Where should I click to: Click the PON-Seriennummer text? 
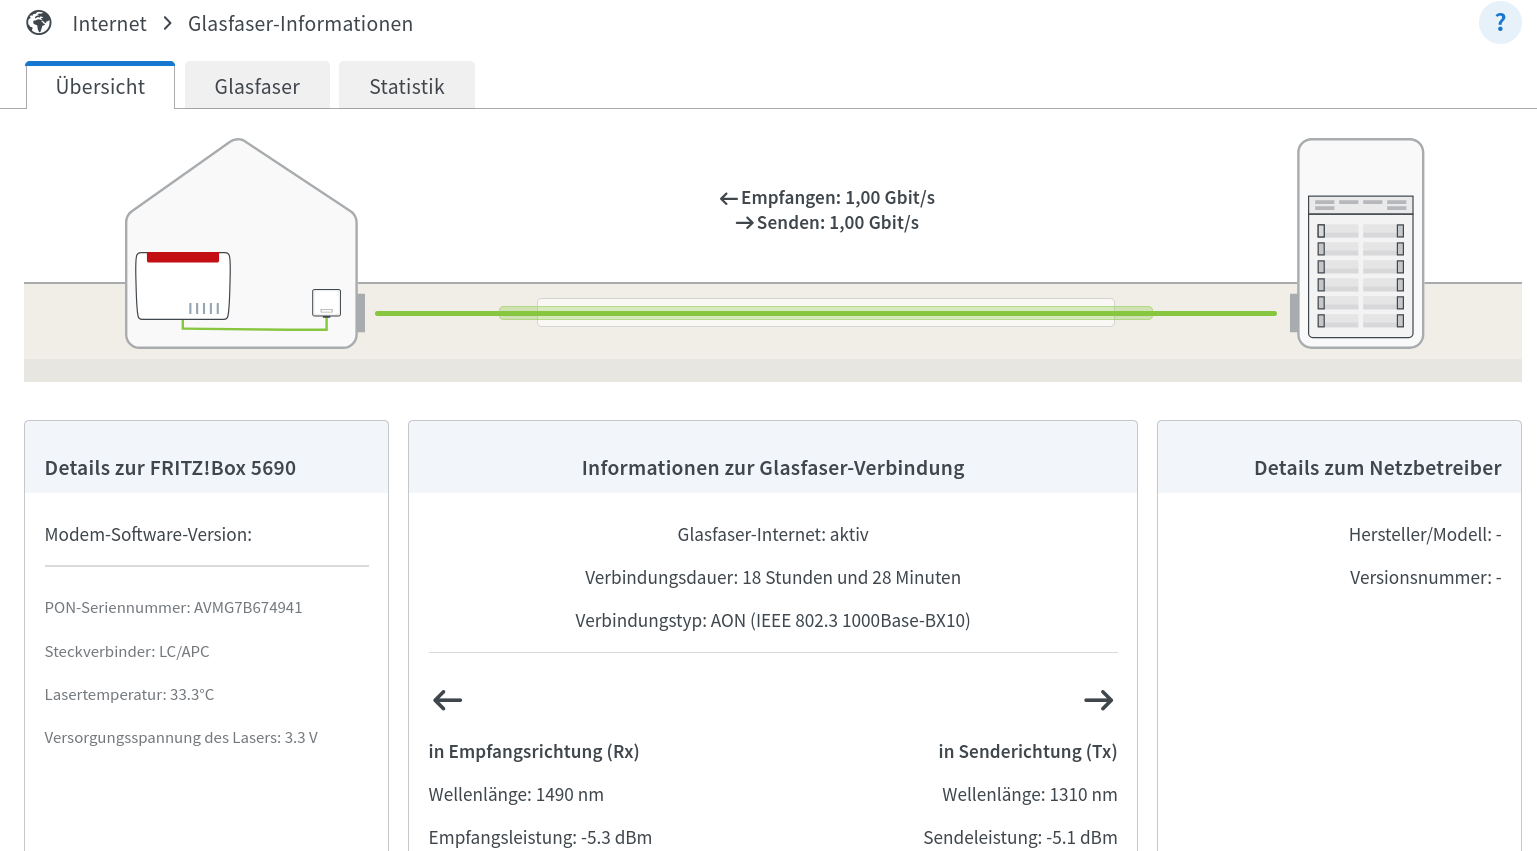coord(173,608)
